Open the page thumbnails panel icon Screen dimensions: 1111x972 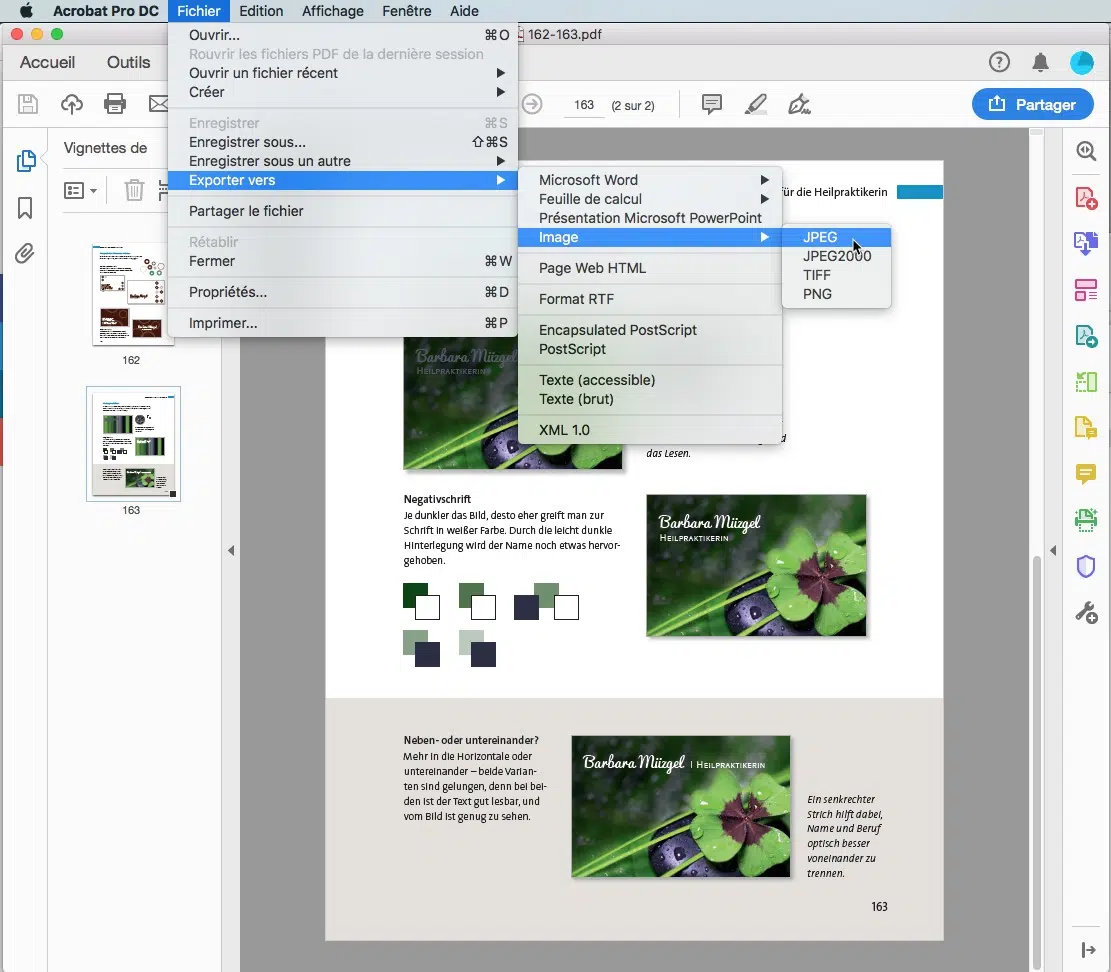point(26,161)
